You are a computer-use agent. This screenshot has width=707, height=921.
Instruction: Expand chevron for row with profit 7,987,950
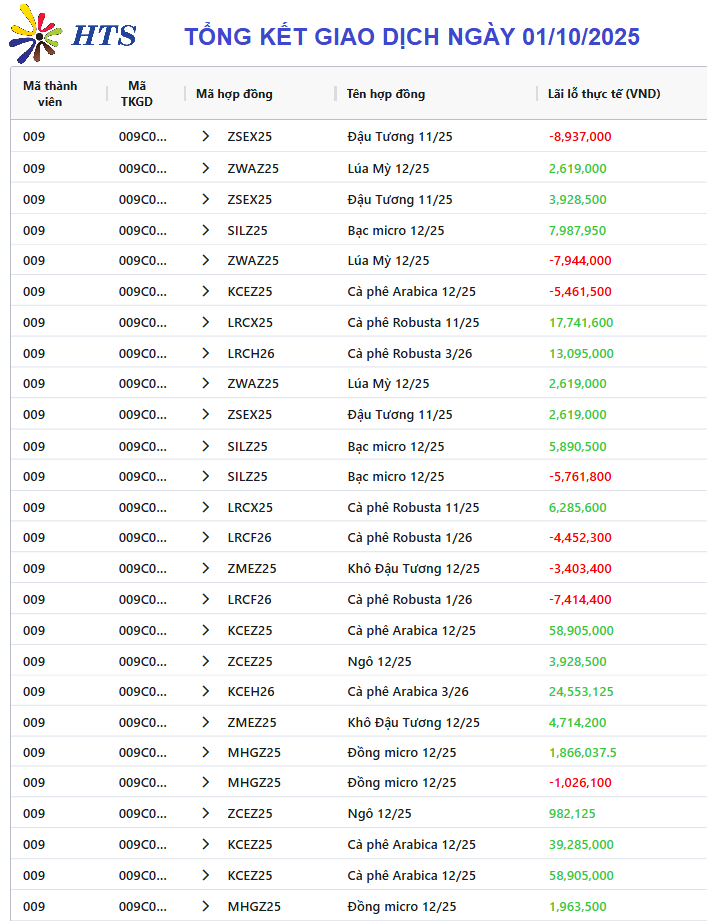pos(206,230)
